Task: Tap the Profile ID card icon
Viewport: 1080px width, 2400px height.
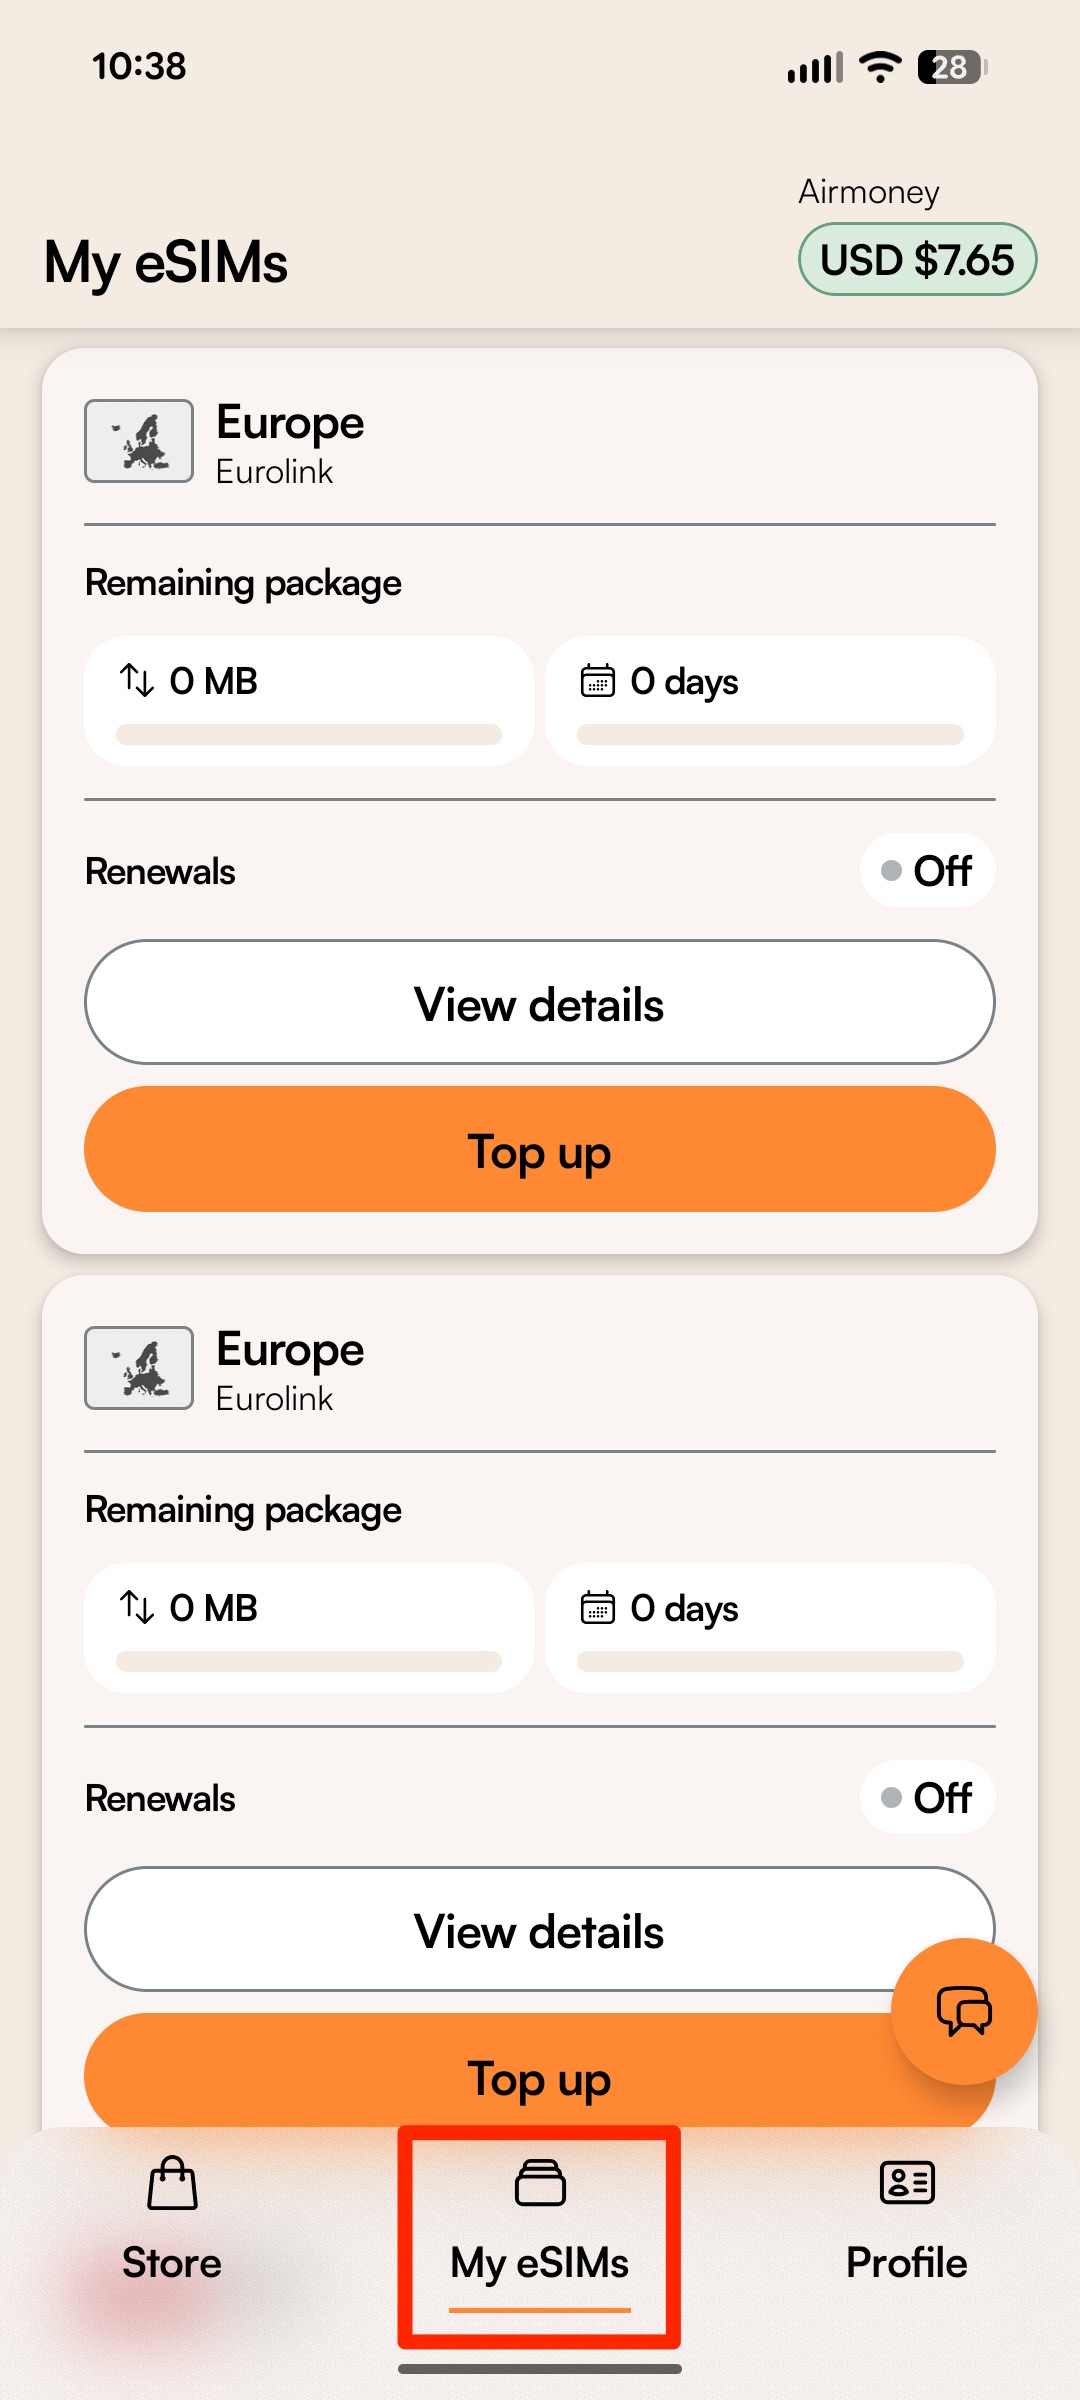Action: [x=907, y=2182]
